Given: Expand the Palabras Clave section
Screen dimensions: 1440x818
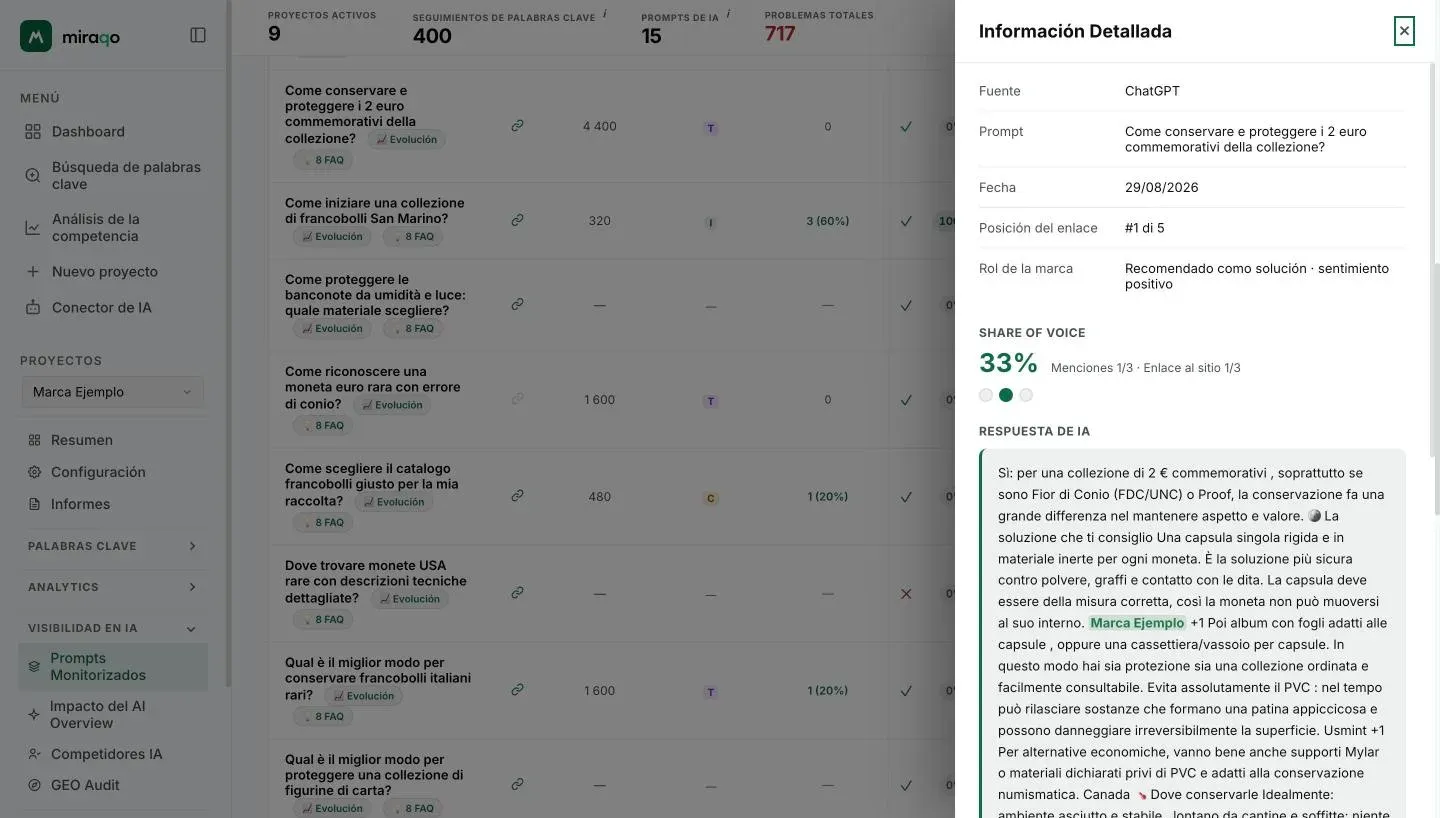Looking at the screenshot, I should click(x=113, y=546).
